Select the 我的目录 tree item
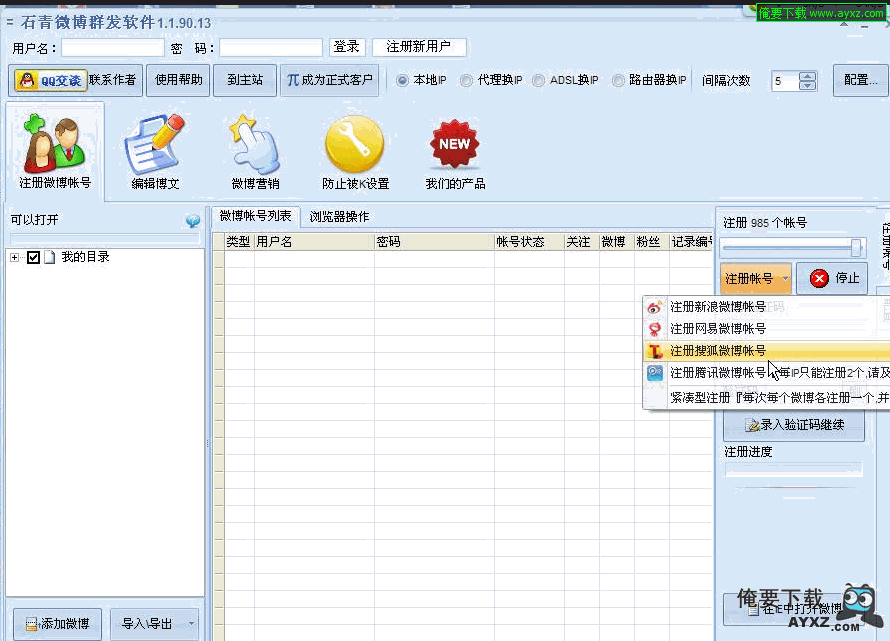 click(86, 257)
